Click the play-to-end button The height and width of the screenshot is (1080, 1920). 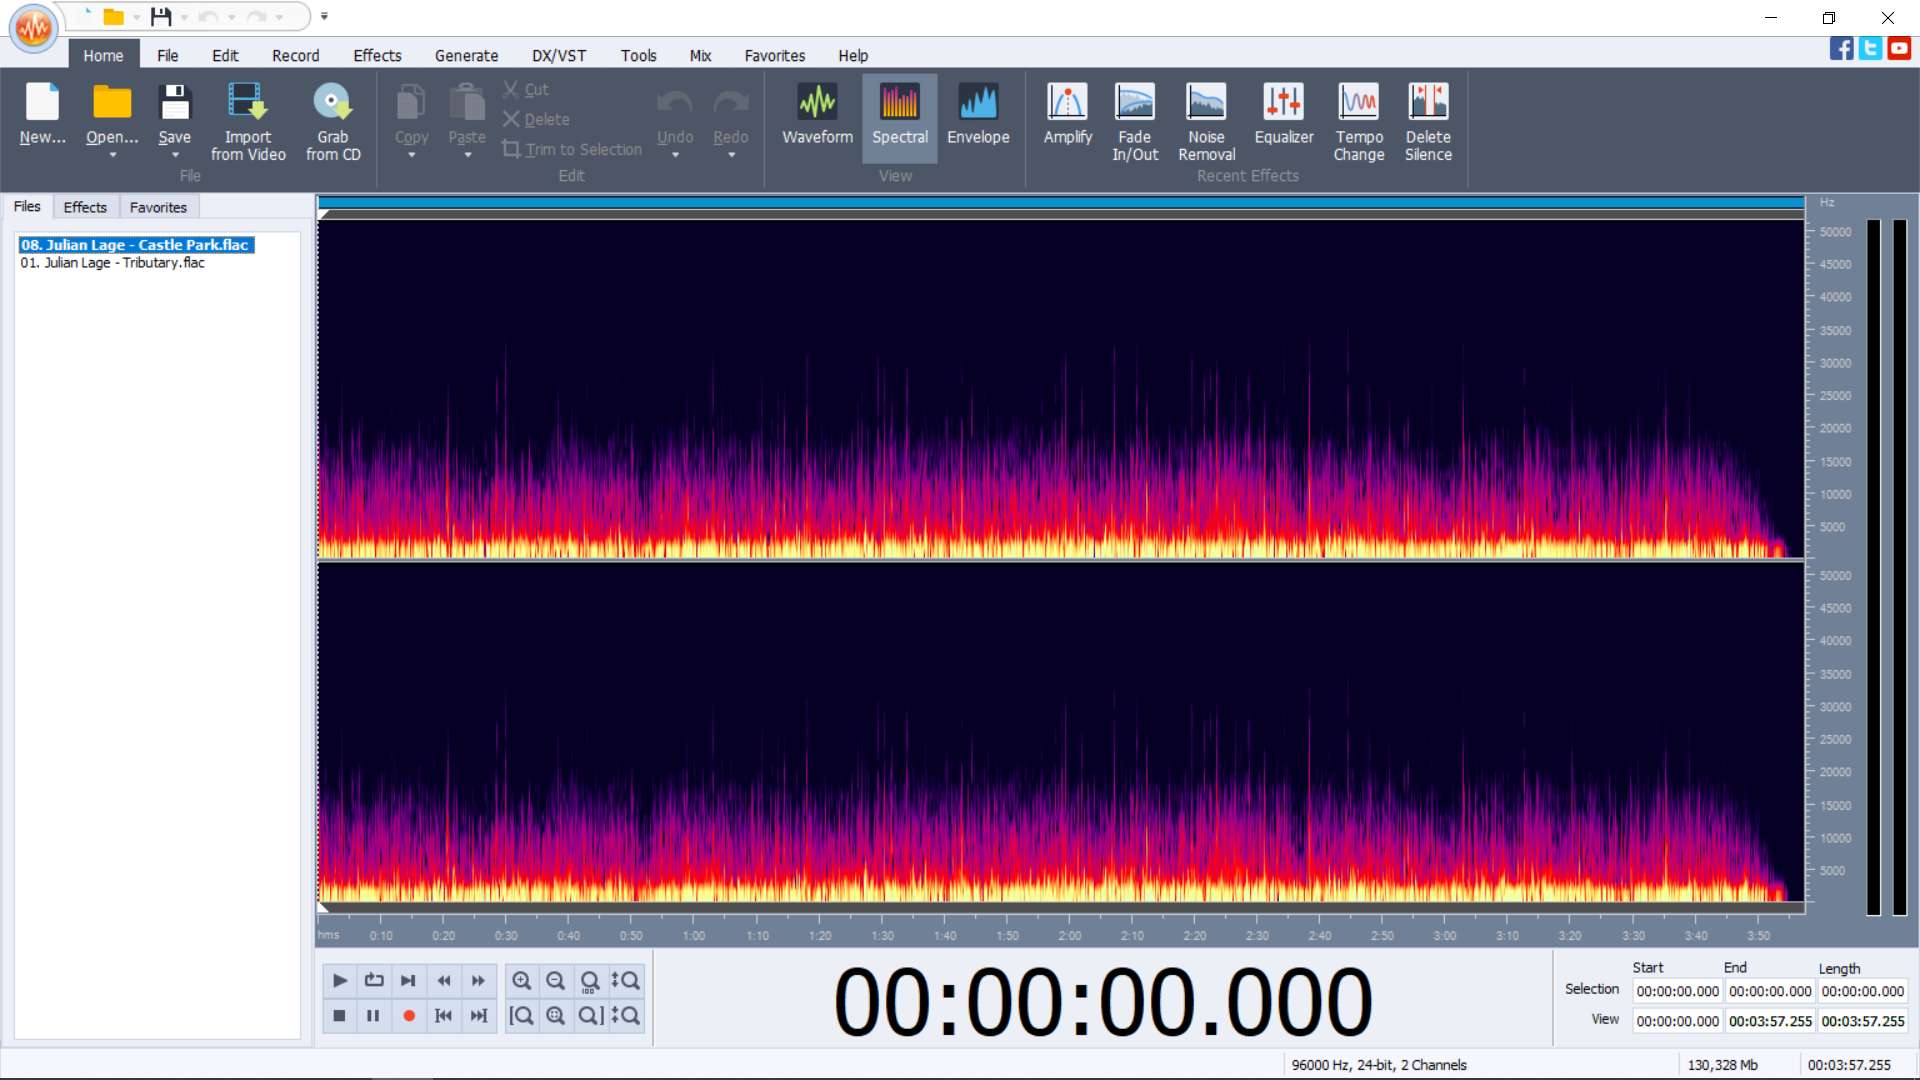(x=408, y=980)
